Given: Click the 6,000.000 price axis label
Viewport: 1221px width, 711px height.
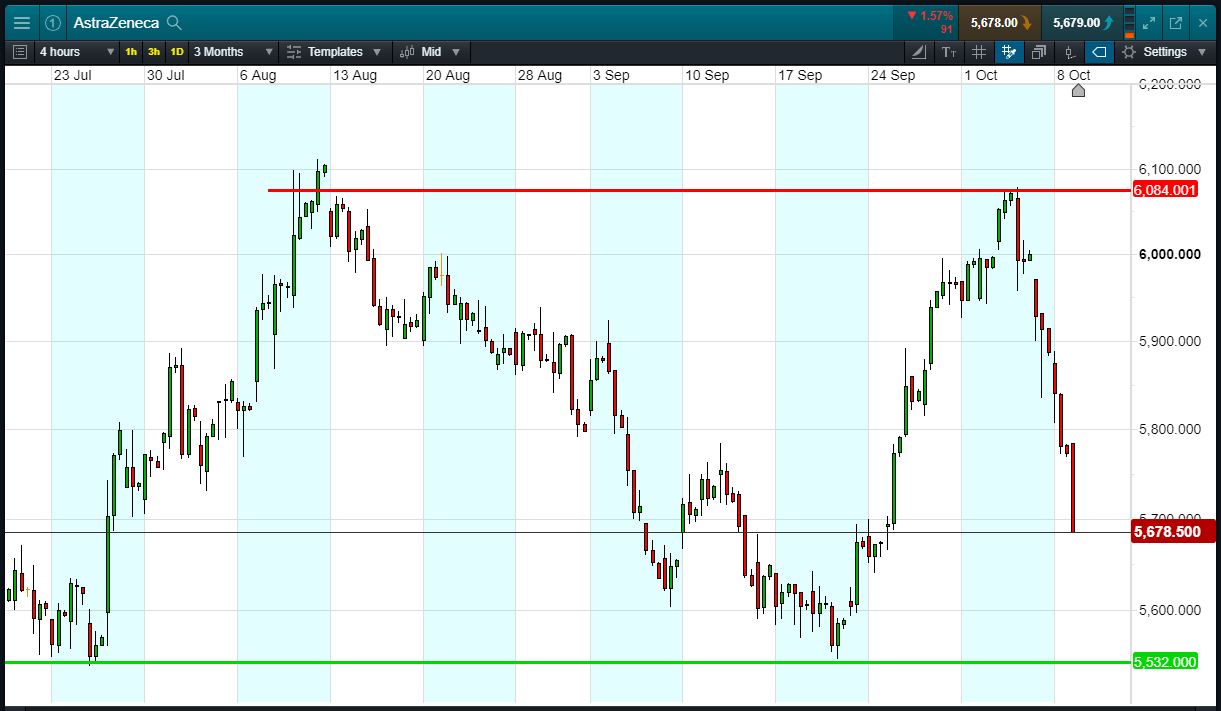Looking at the screenshot, I should 1169,254.
